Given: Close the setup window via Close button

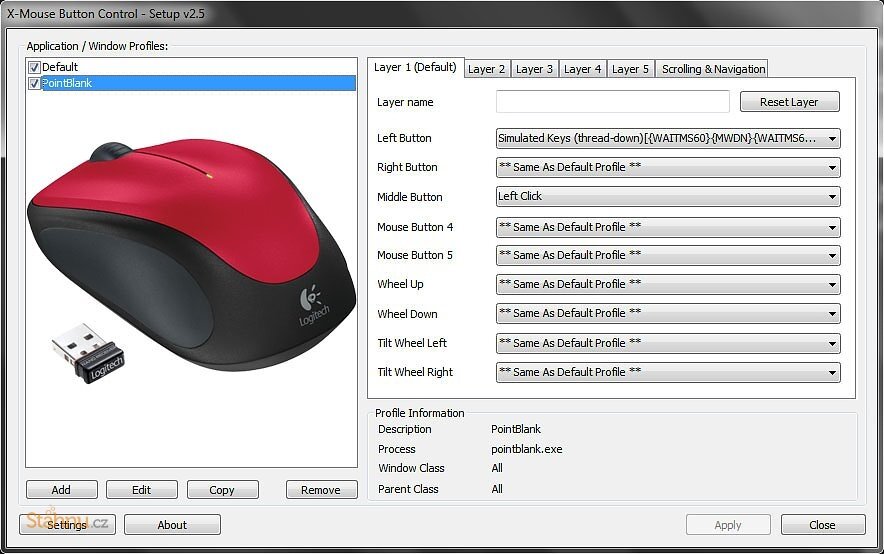Looking at the screenshot, I should coord(823,525).
